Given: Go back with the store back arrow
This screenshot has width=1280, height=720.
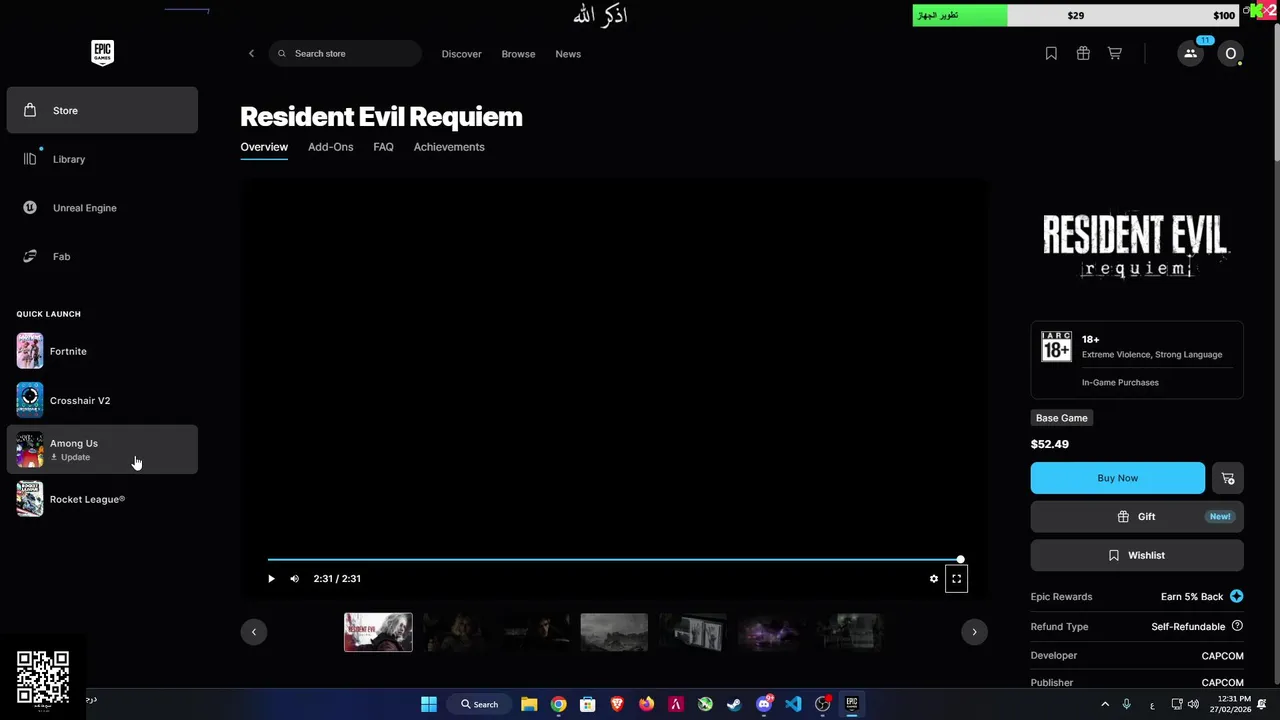Looking at the screenshot, I should (x=251, y=54).
